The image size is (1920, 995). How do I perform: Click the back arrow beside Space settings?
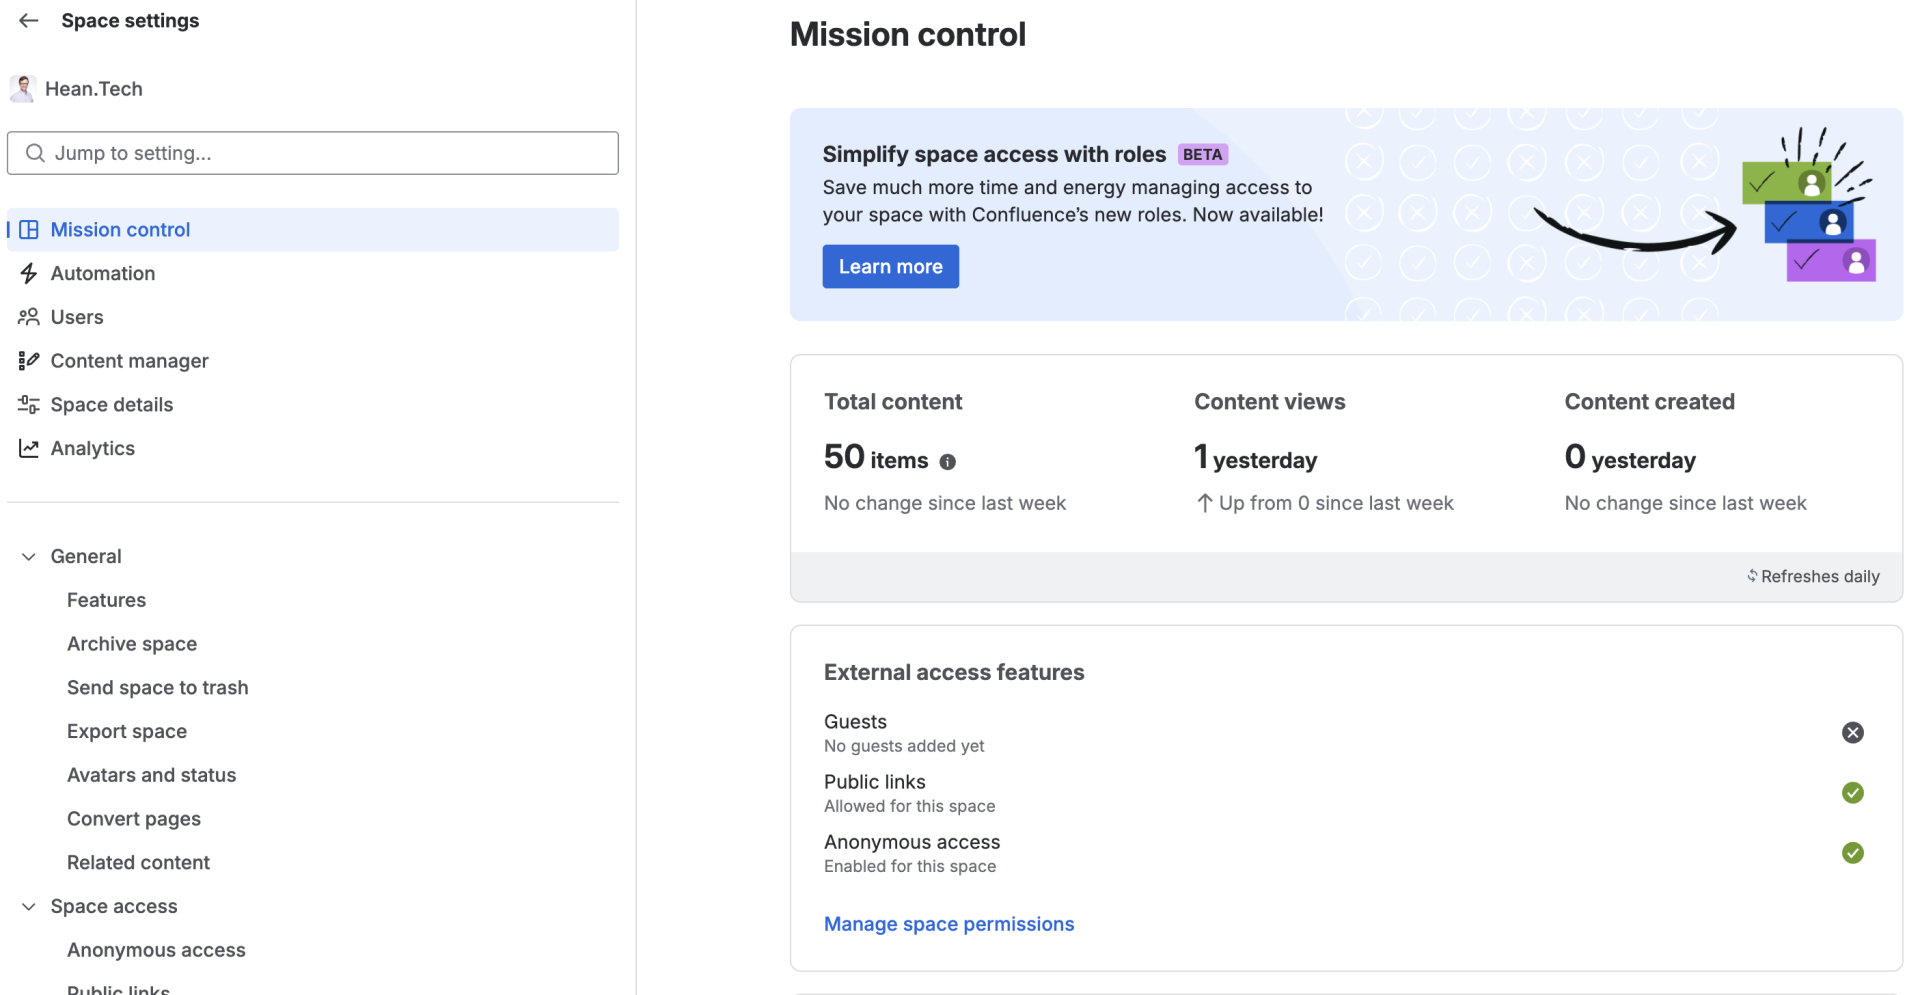coord(29,21)
